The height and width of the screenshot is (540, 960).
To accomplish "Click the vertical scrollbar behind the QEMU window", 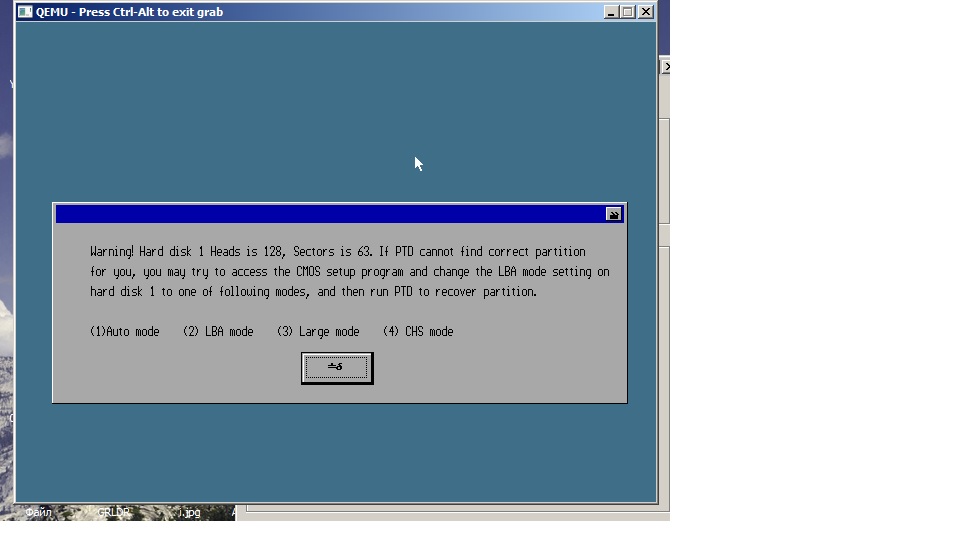I will point(664,300).
